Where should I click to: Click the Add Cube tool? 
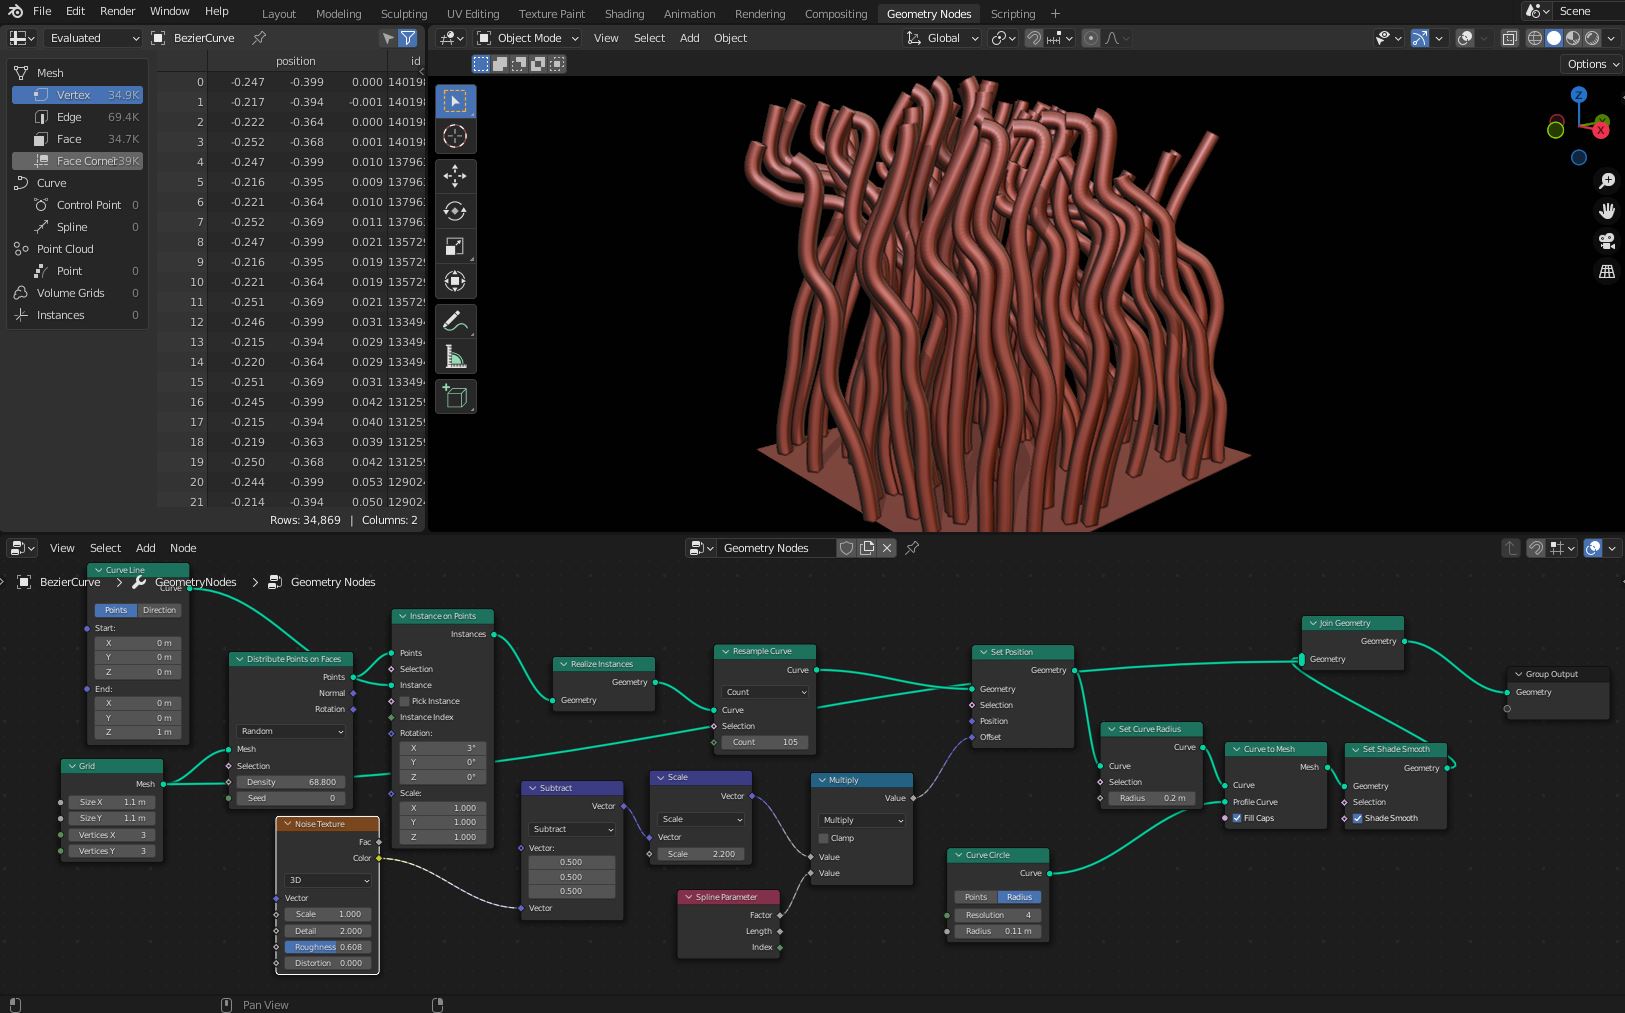point(455,397)
